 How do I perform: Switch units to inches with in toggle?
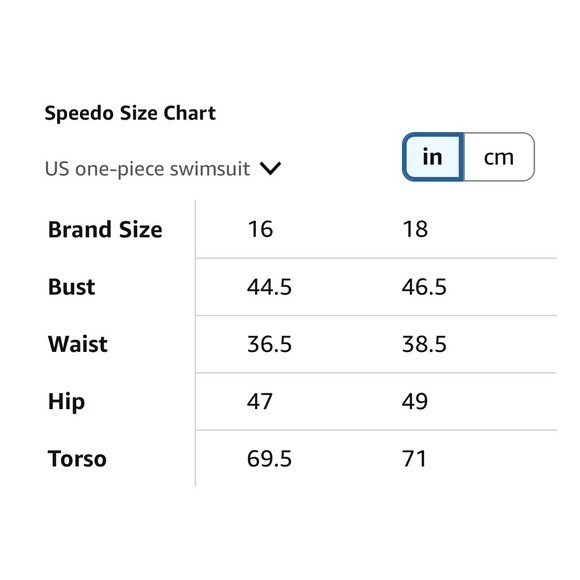(x=433, y=157)
